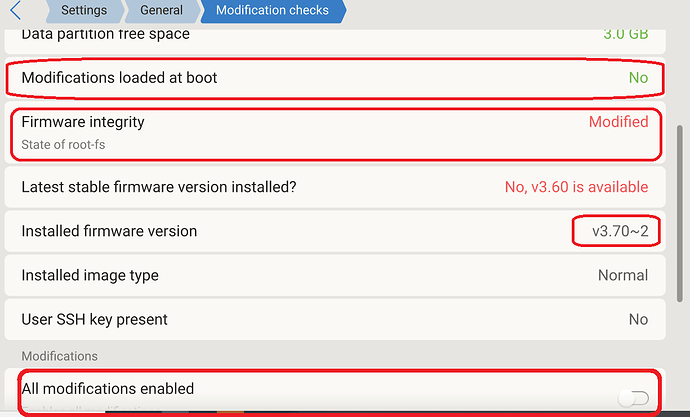Click the Modifications loaded at boot row
The height and width of the screenshot is (417, 690).
point(300,78)
